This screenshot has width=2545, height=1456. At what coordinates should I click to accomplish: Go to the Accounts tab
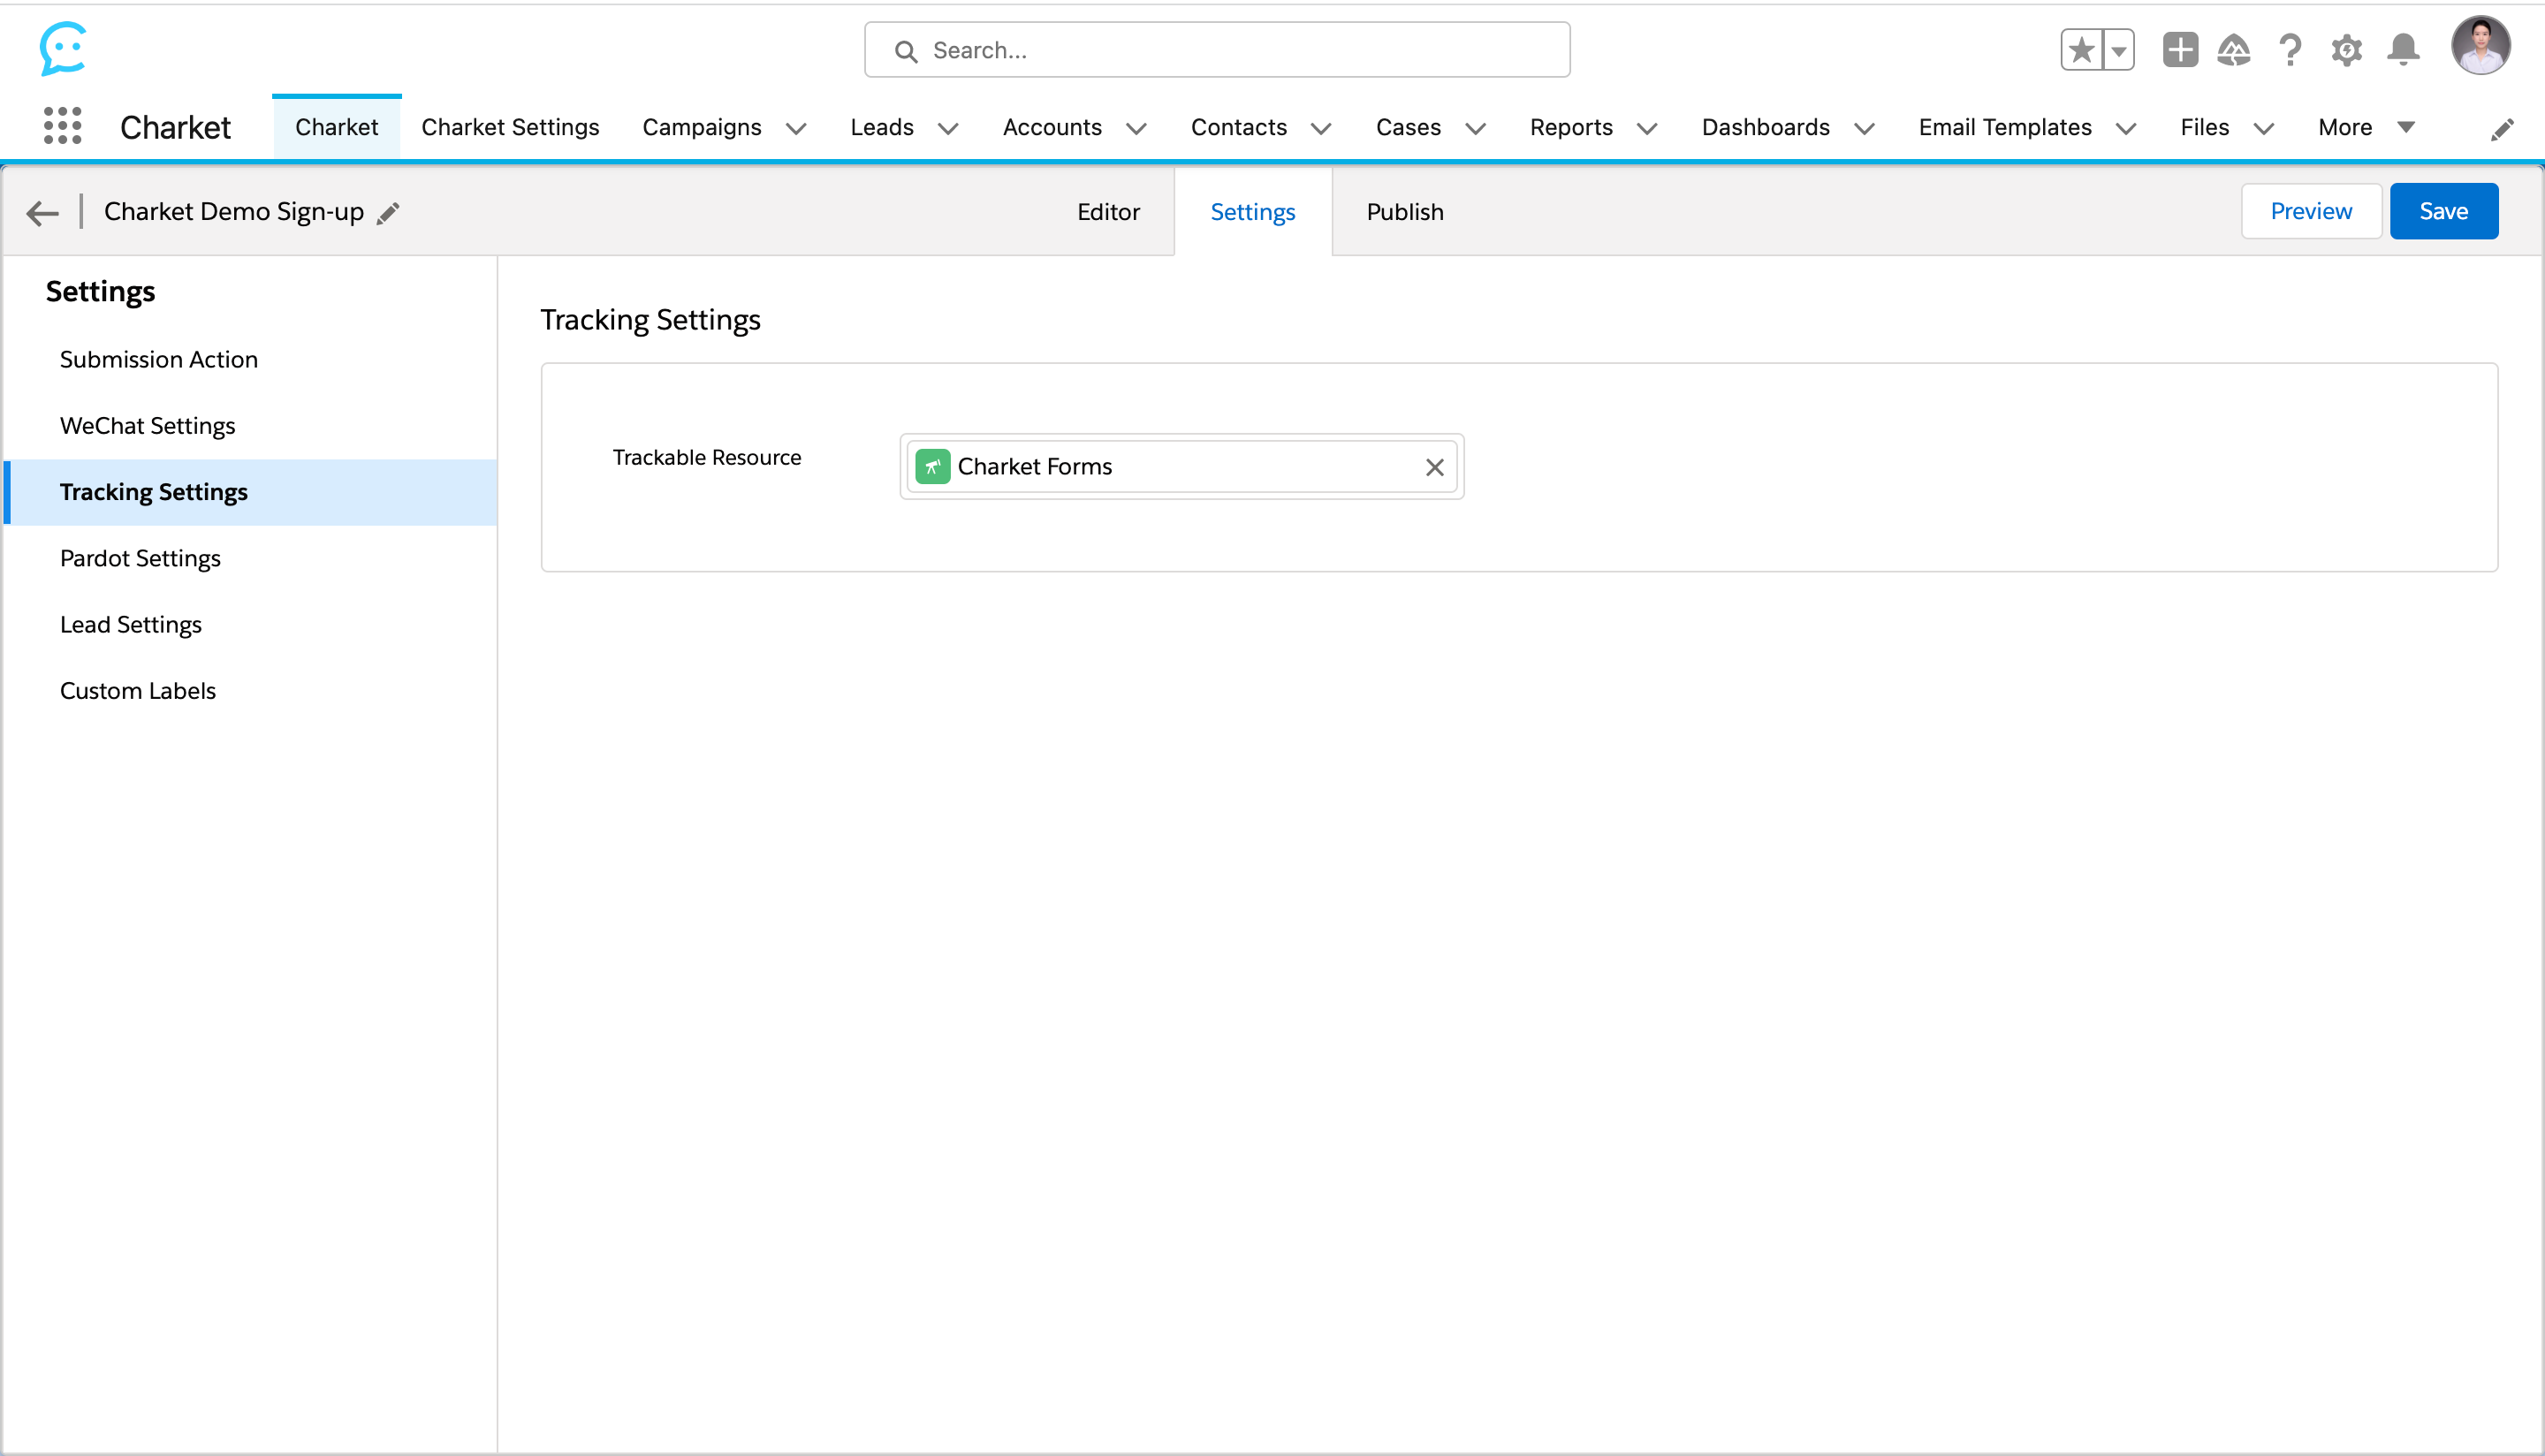(x=1052, y=127)
